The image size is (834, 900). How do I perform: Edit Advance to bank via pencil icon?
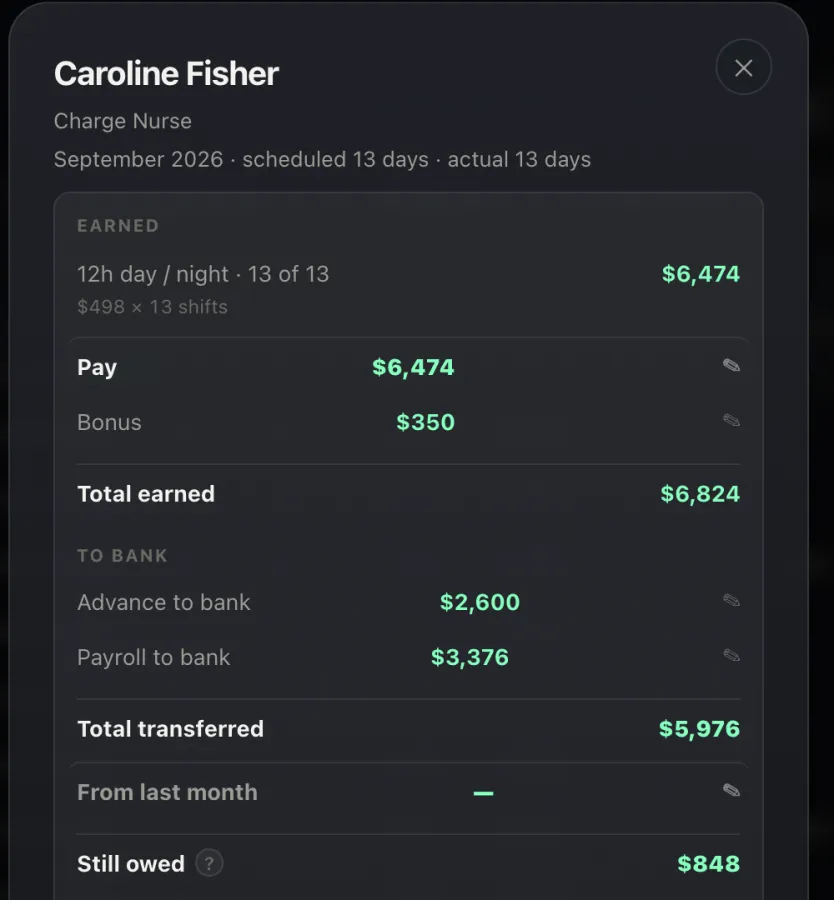(x=731, y=601)
